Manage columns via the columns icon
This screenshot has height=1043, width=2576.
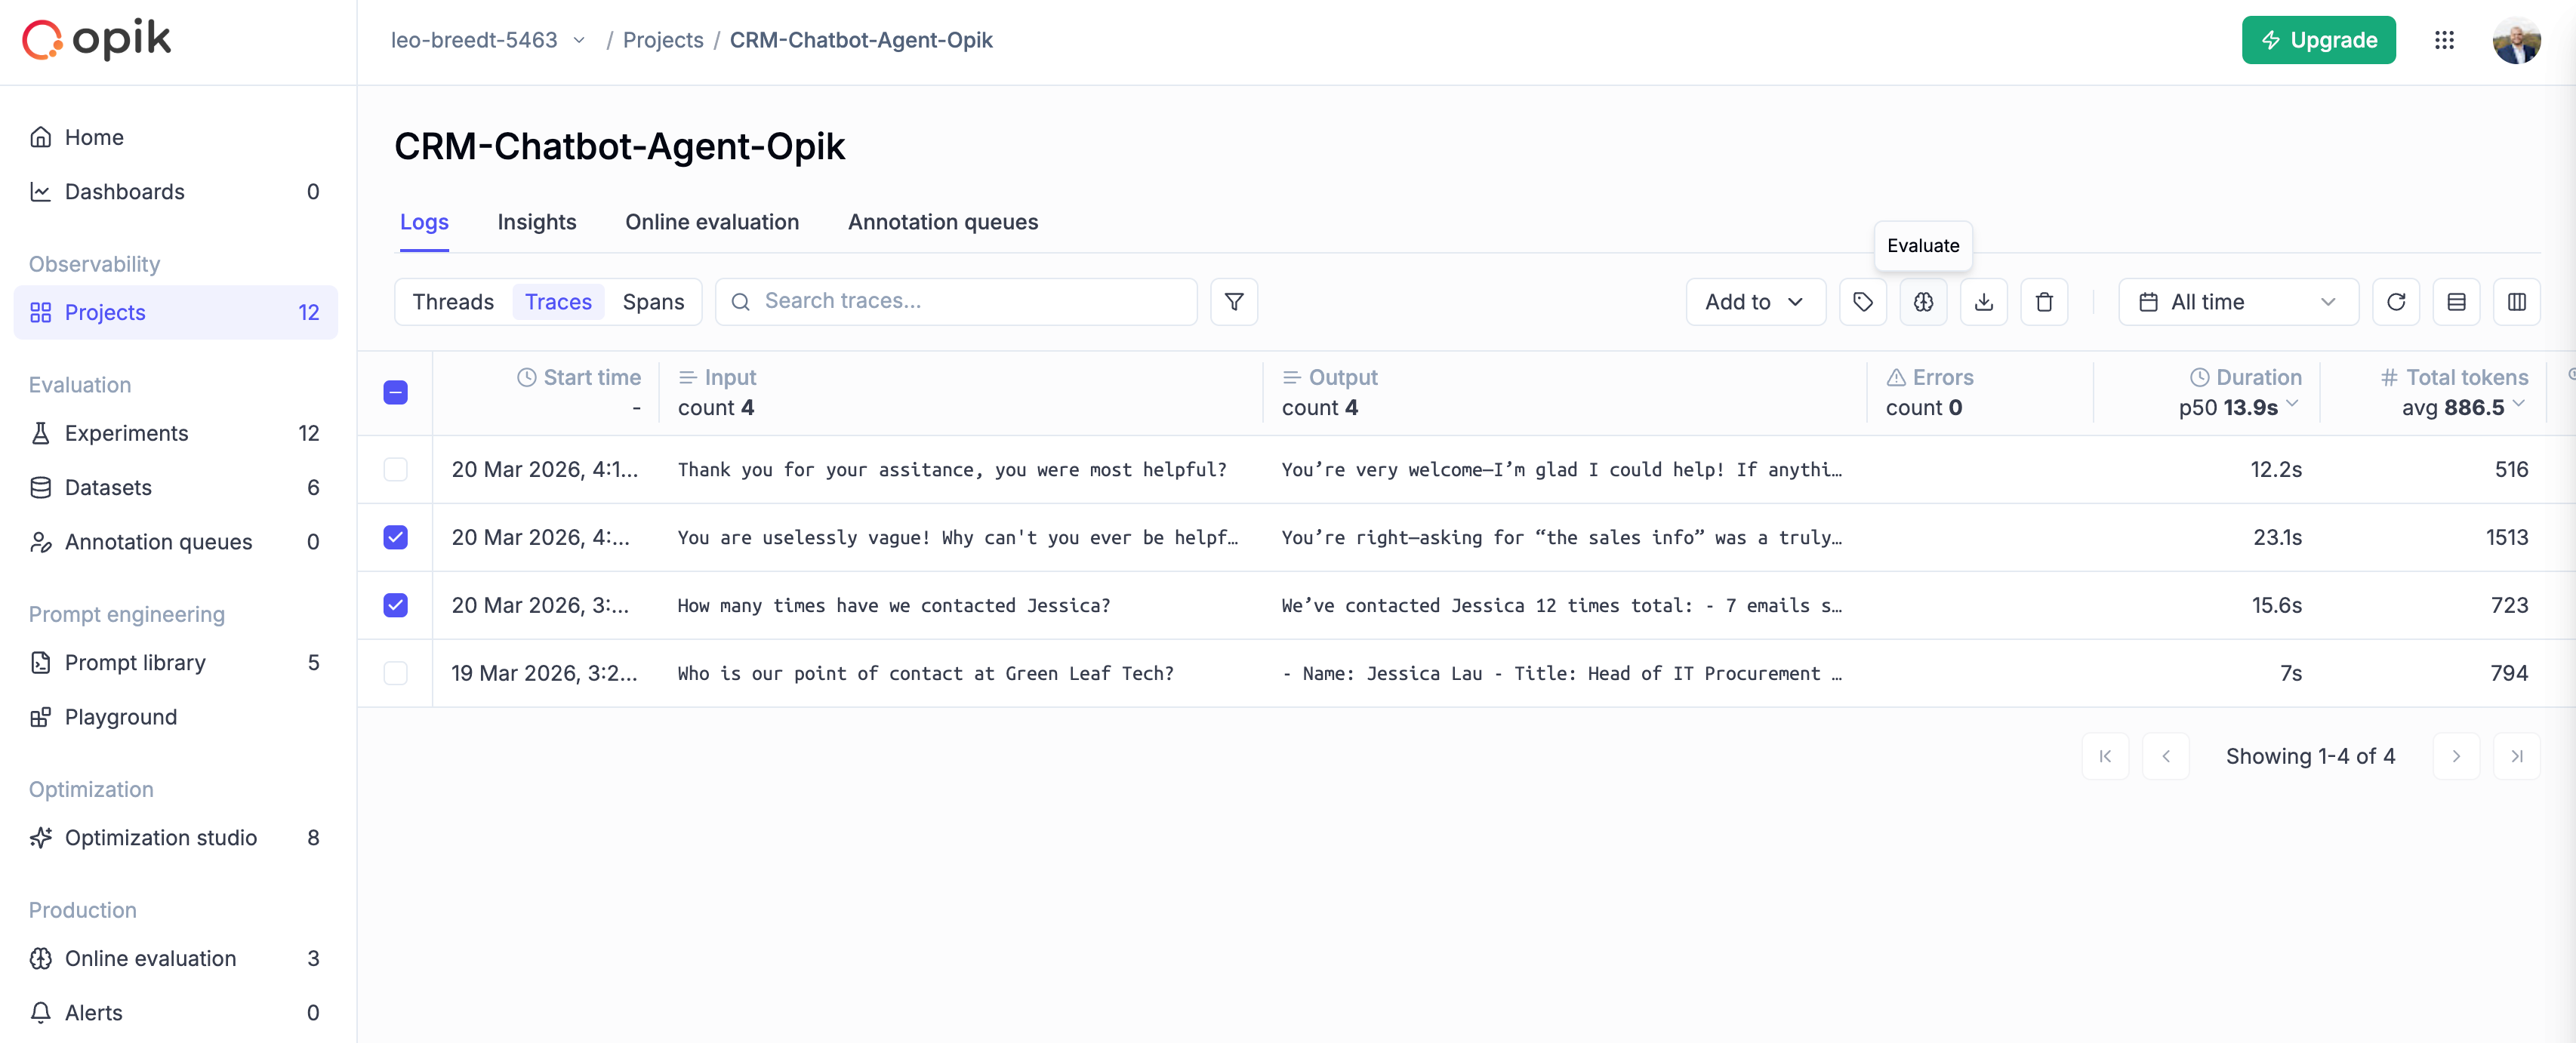(2518, 301)
